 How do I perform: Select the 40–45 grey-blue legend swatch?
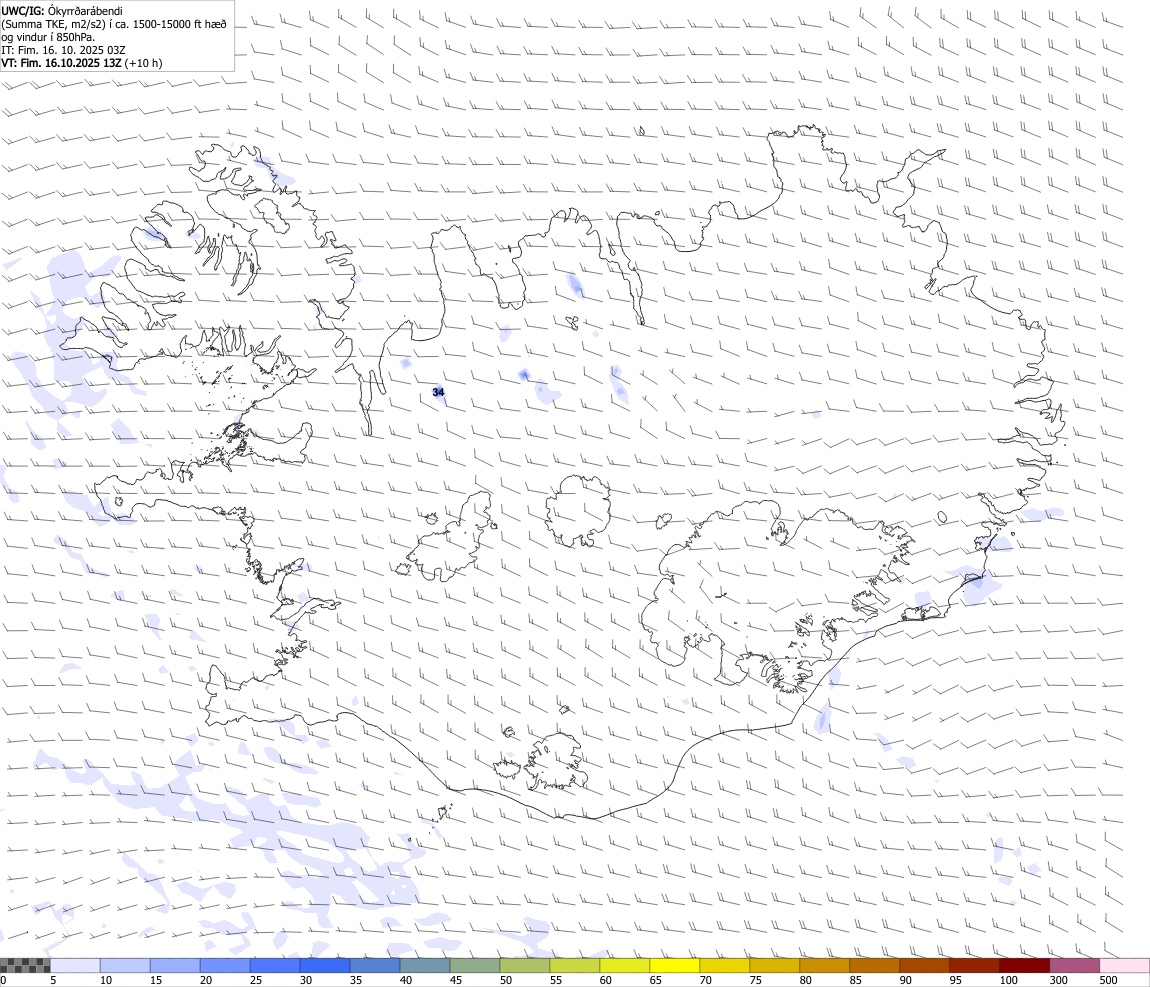point(425,965)
